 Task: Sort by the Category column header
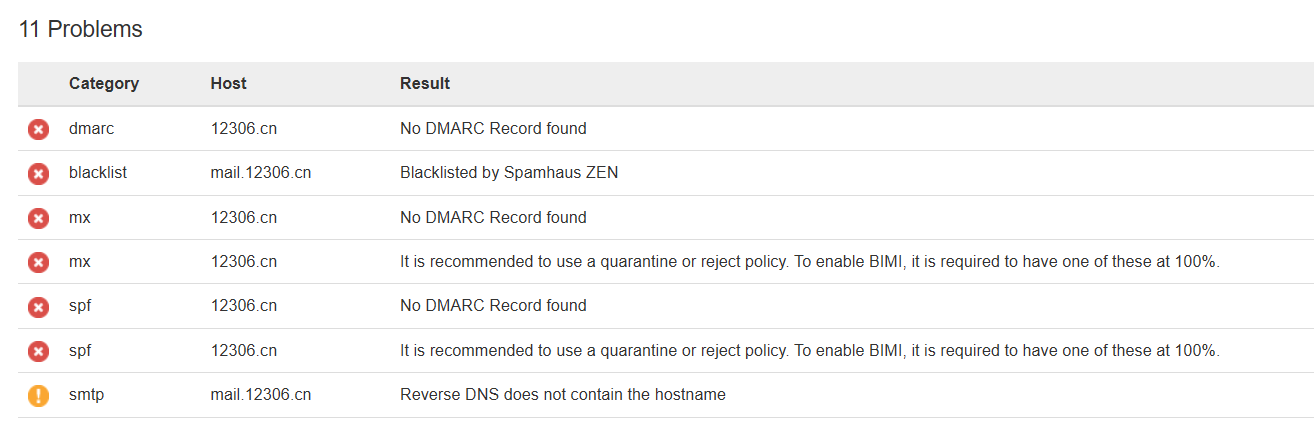(104, 84)
